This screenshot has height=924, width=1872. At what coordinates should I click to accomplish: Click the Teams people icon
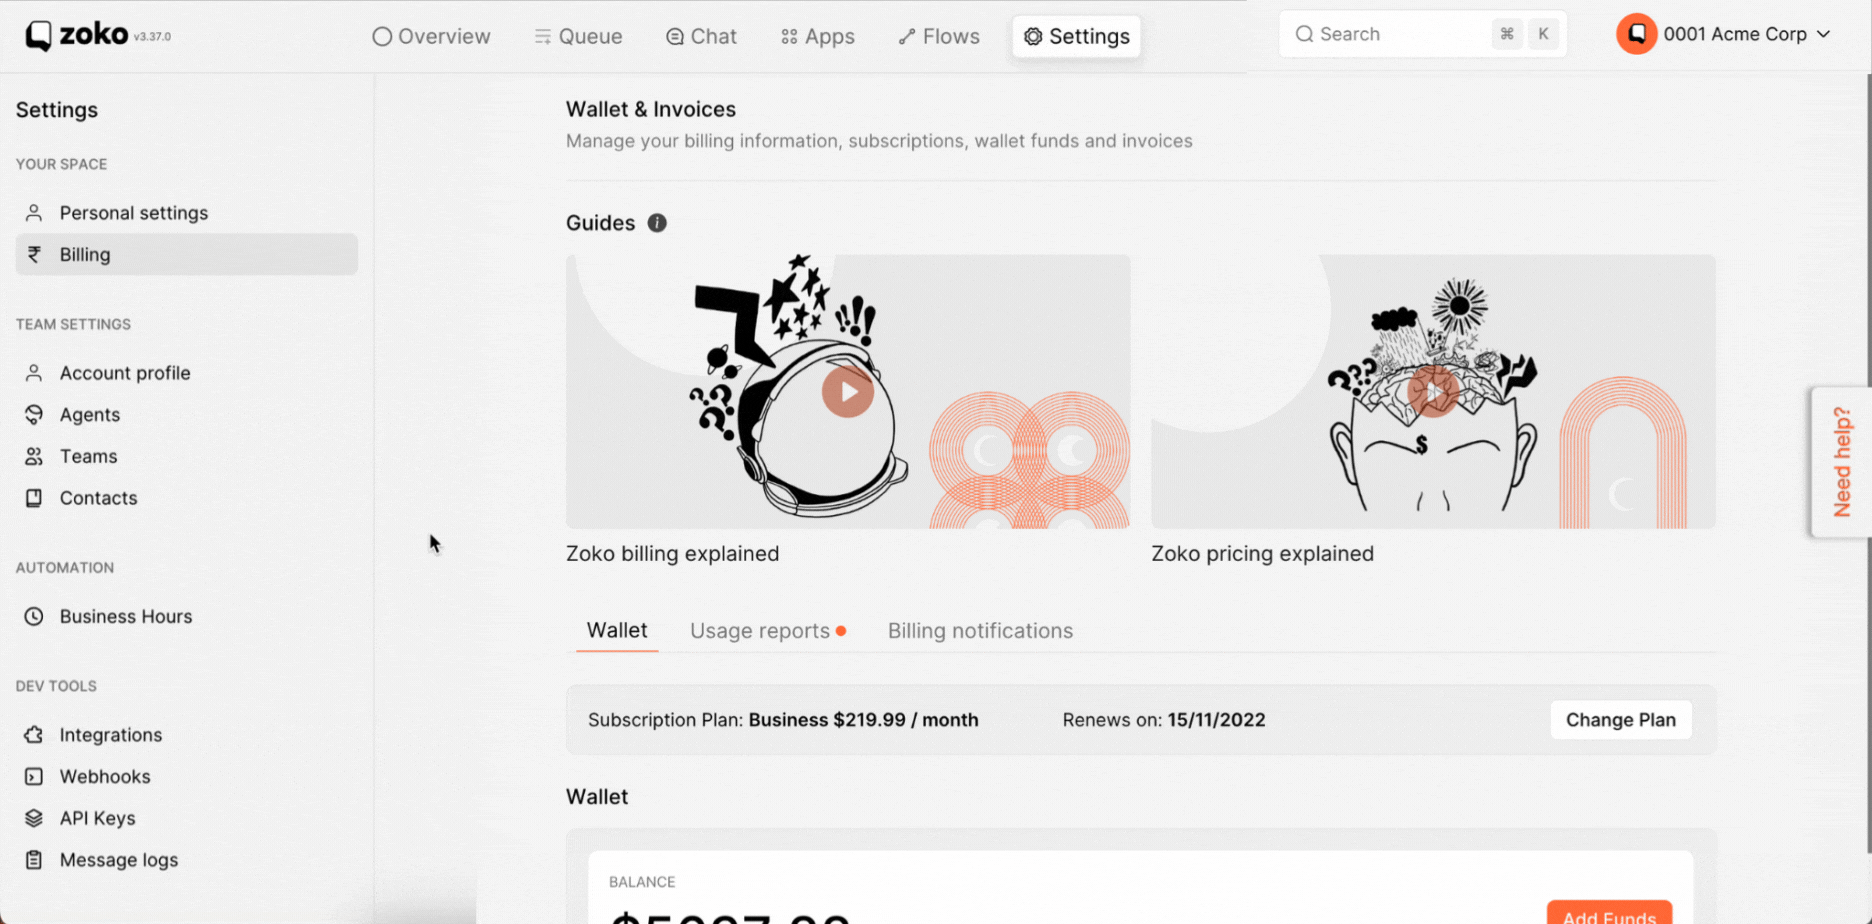click(34, 457)
